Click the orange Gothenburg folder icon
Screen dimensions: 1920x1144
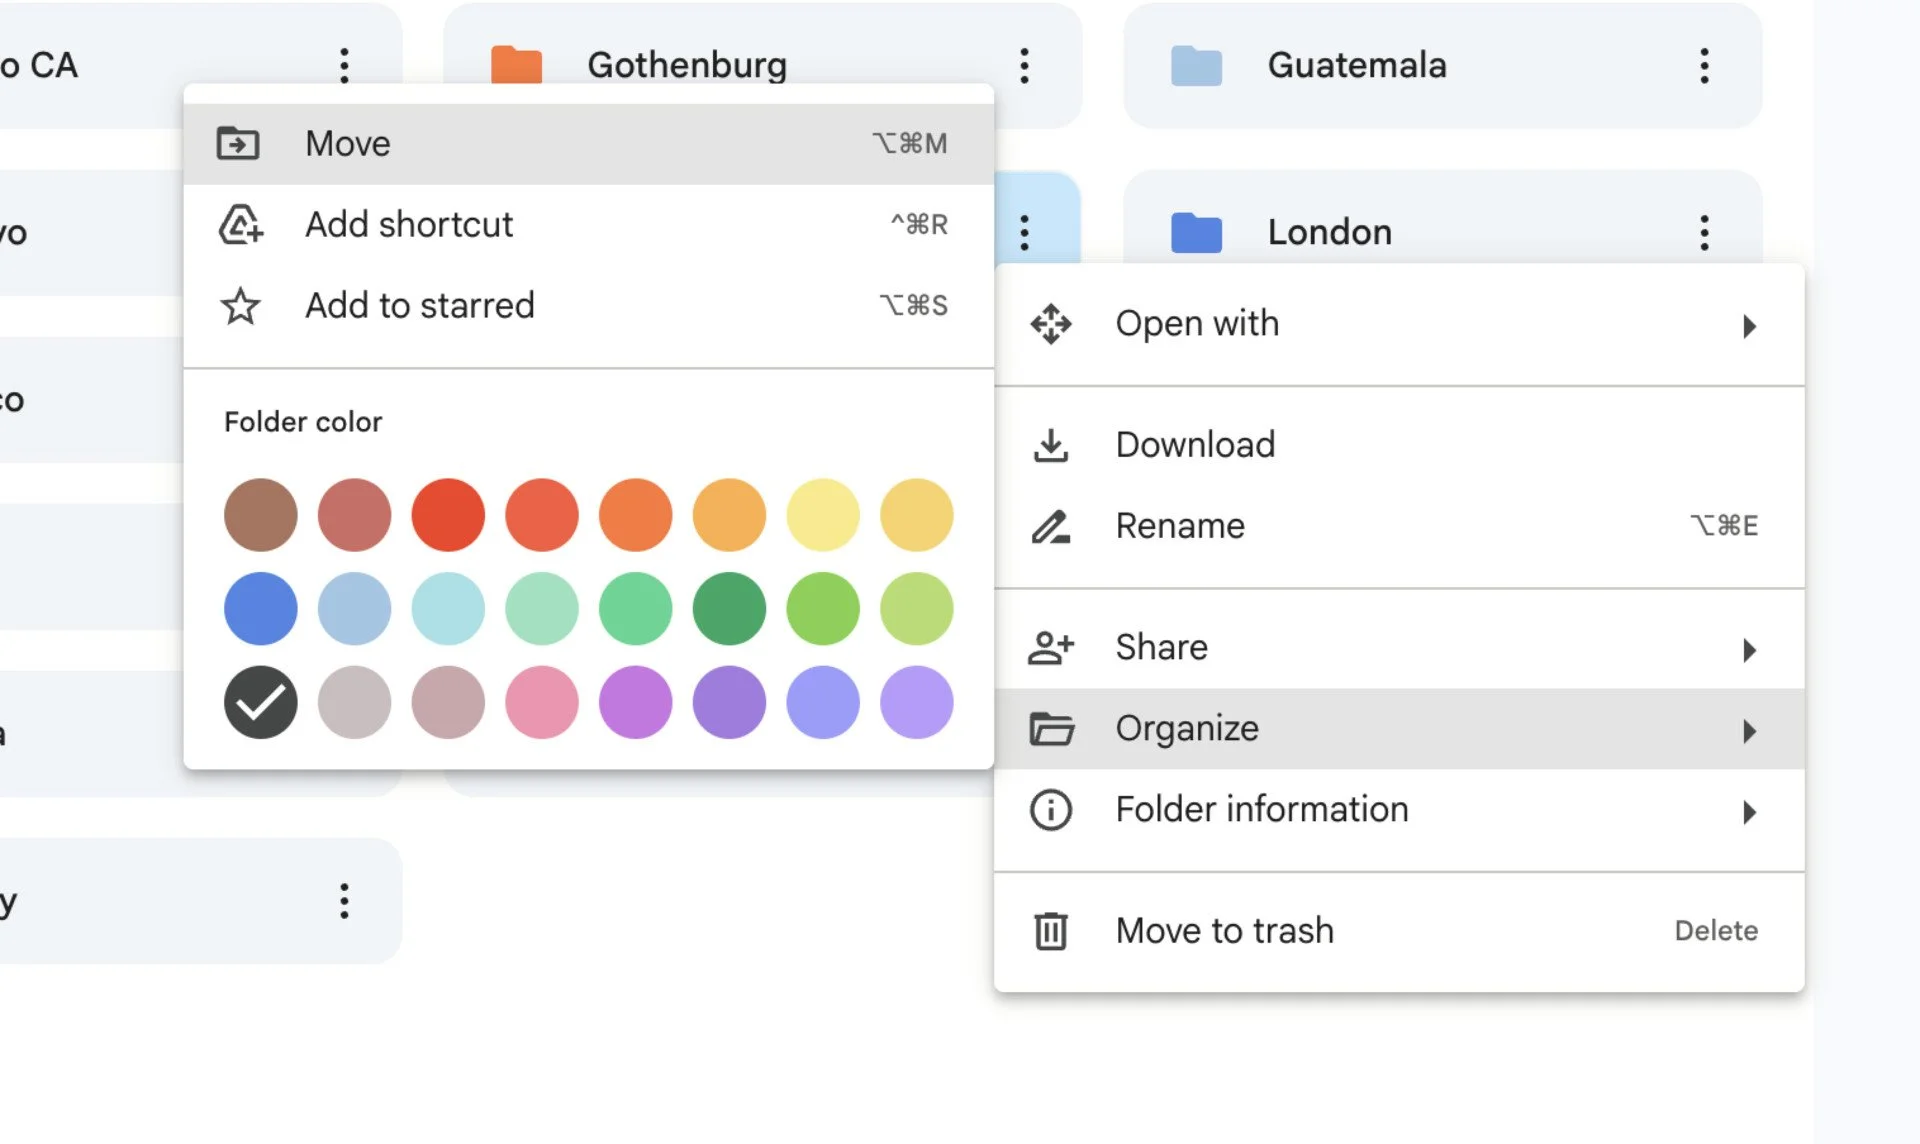(x=516, y=65)
